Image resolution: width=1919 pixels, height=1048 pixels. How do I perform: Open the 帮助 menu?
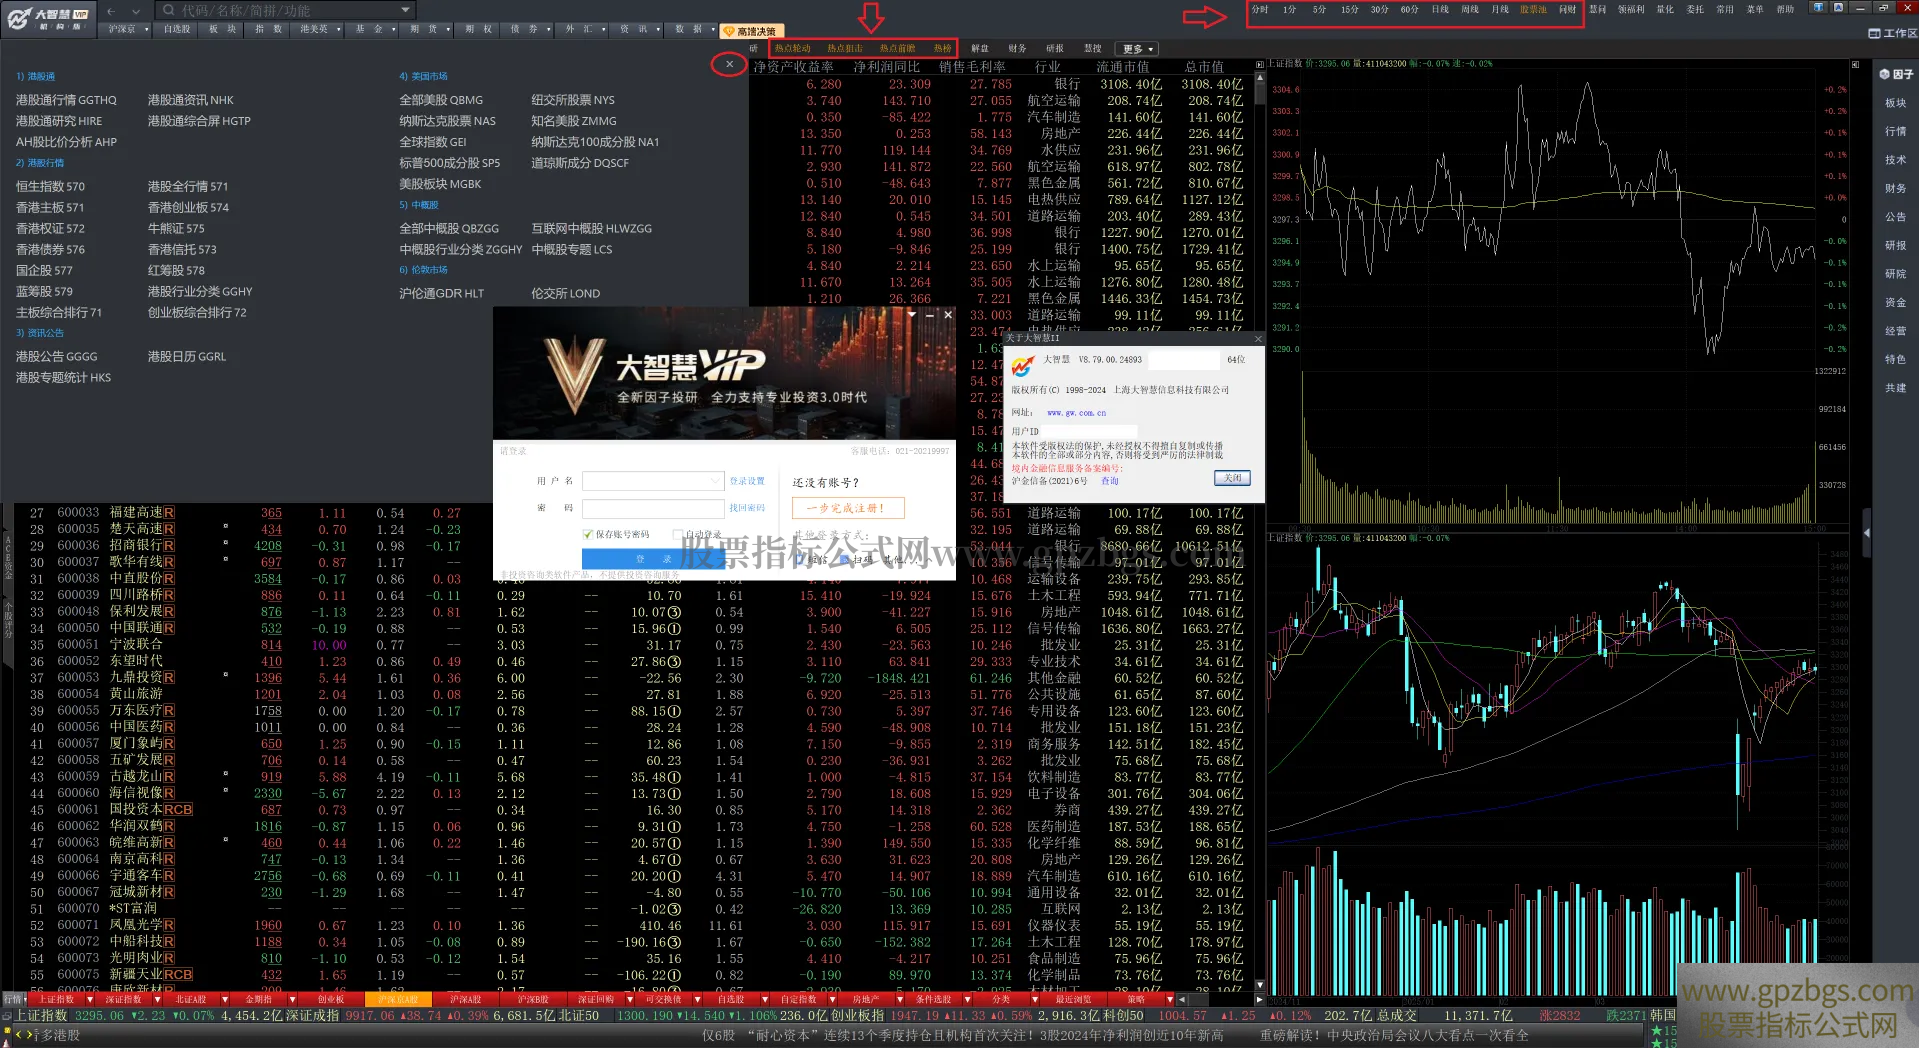coord(1785,10)
